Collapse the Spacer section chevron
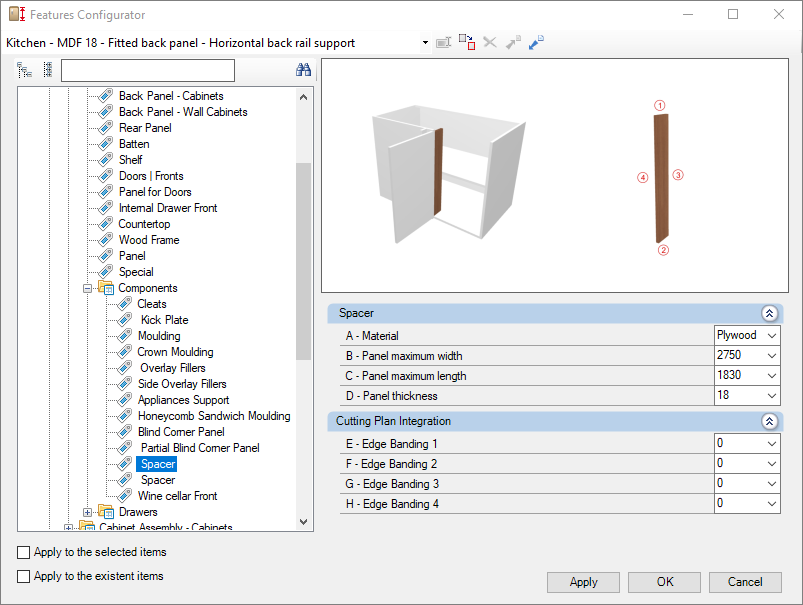The image size is (803, 605). click(x=769, y=314)
